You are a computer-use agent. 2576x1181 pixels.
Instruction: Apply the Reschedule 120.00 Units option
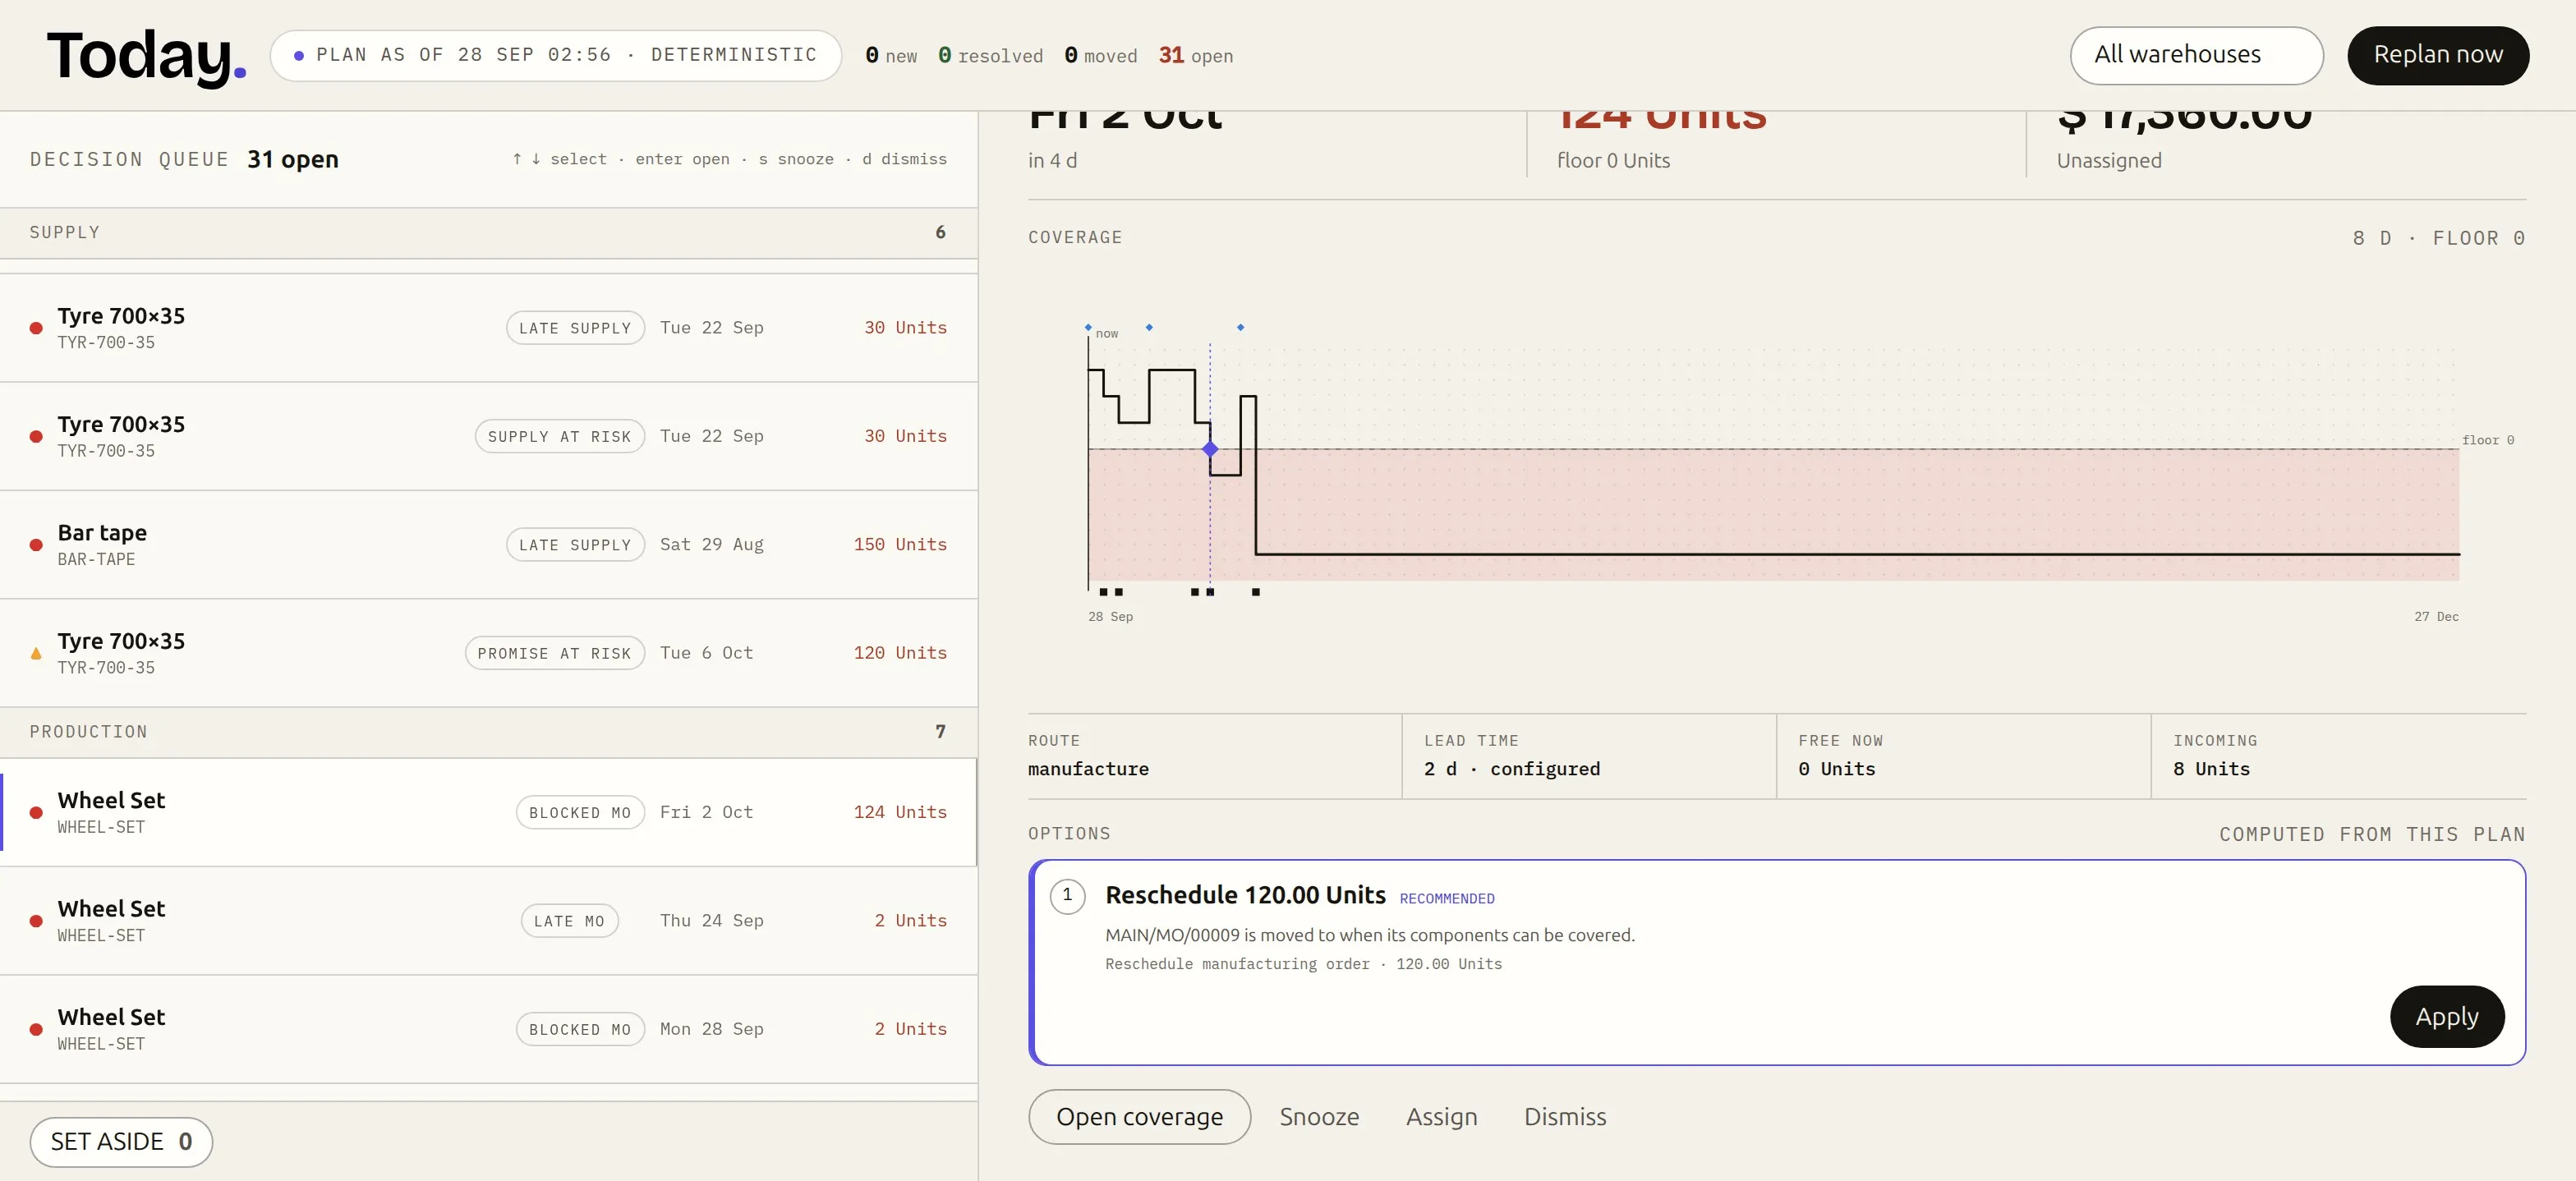(2446, 1016)
